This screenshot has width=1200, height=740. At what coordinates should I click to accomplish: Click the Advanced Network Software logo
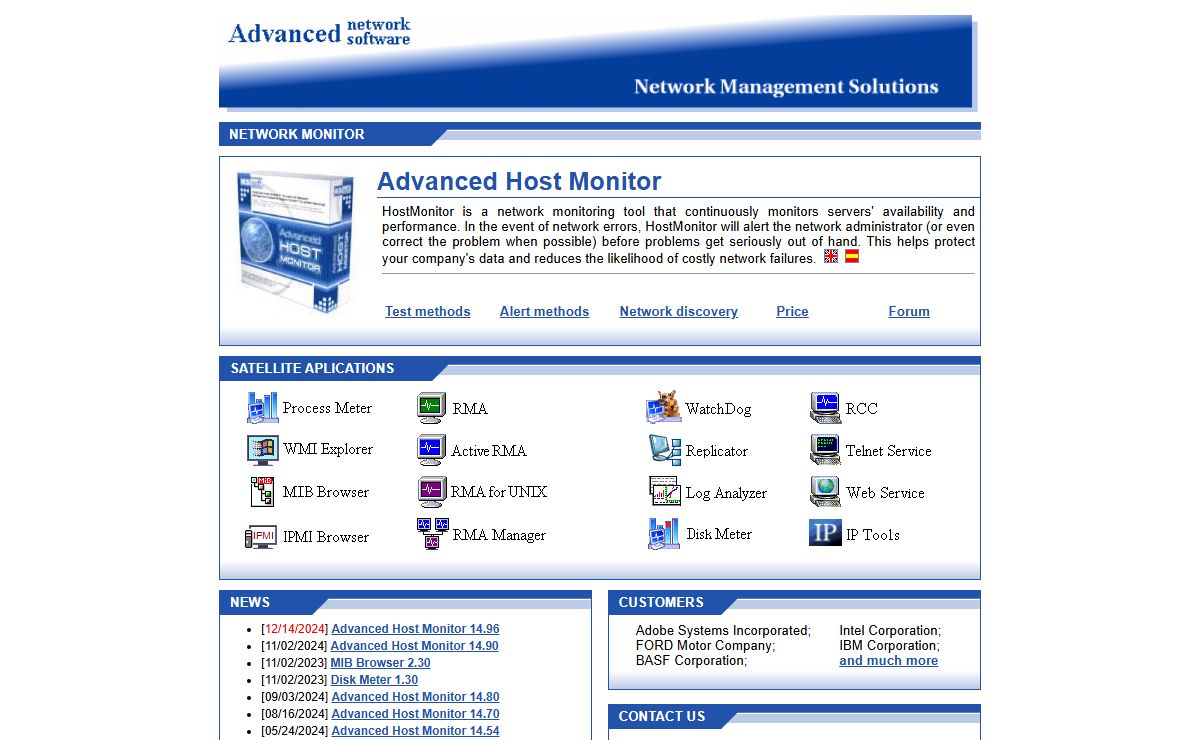tap(319, 32)
